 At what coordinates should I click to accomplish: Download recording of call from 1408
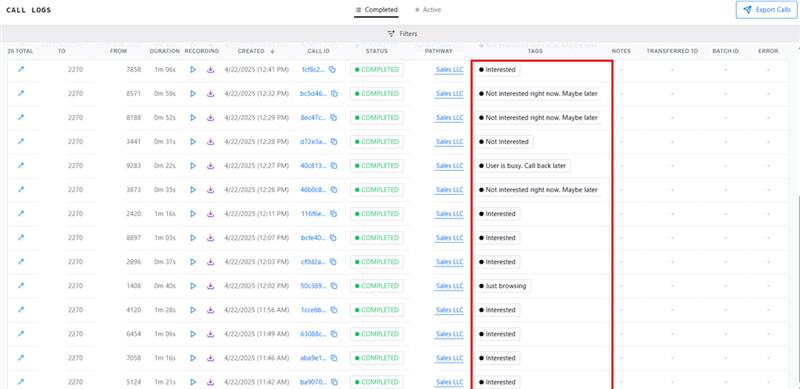pos(210,285)
